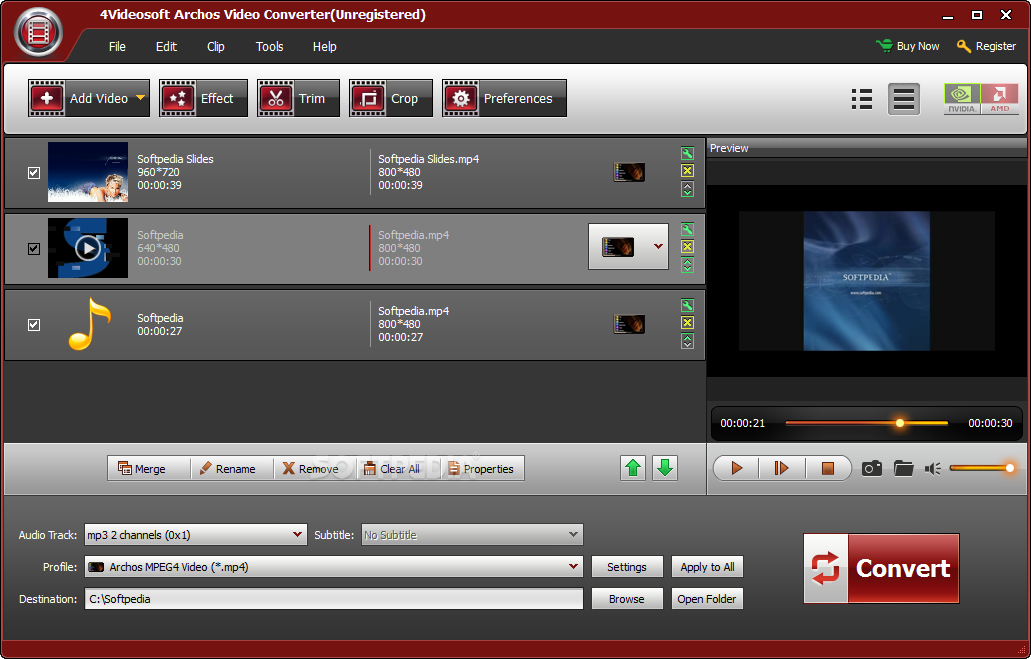Uncheck the audio file Softpedia checkbox
The image size is (1031, 659).
34,325
